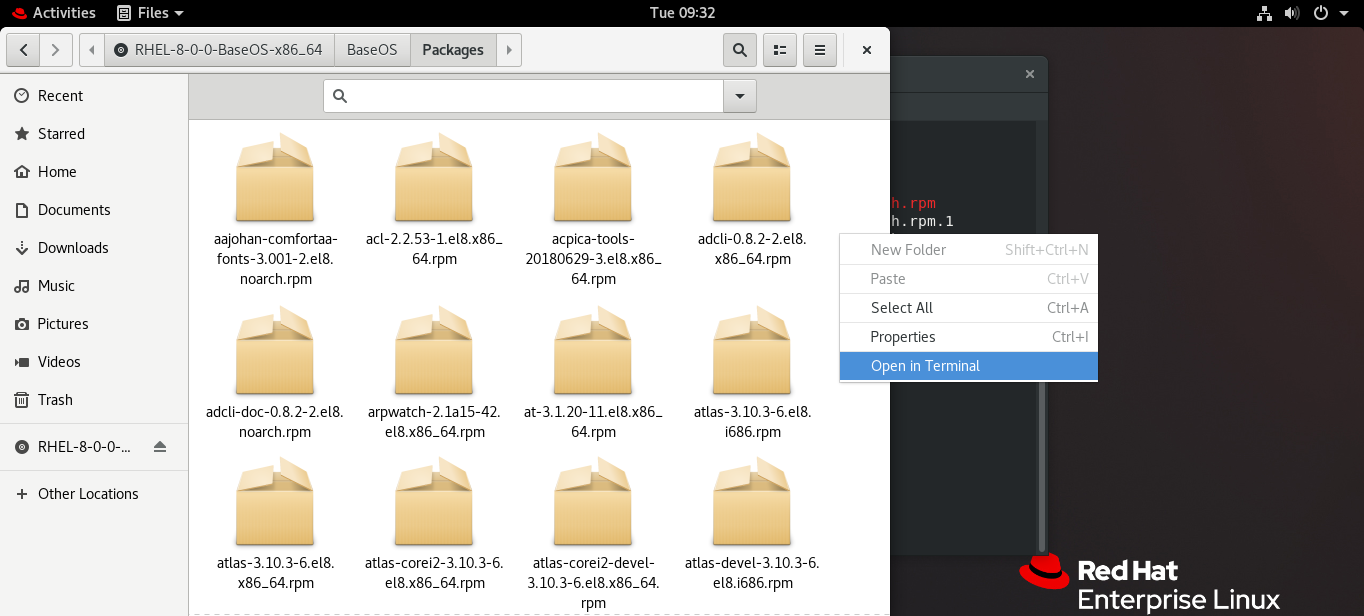This screenshot has height=616, width=1364.
Task: Select atlas-corei2-3.10.3-6.el8.x86_64.rpm package
Action: [434, 524]
